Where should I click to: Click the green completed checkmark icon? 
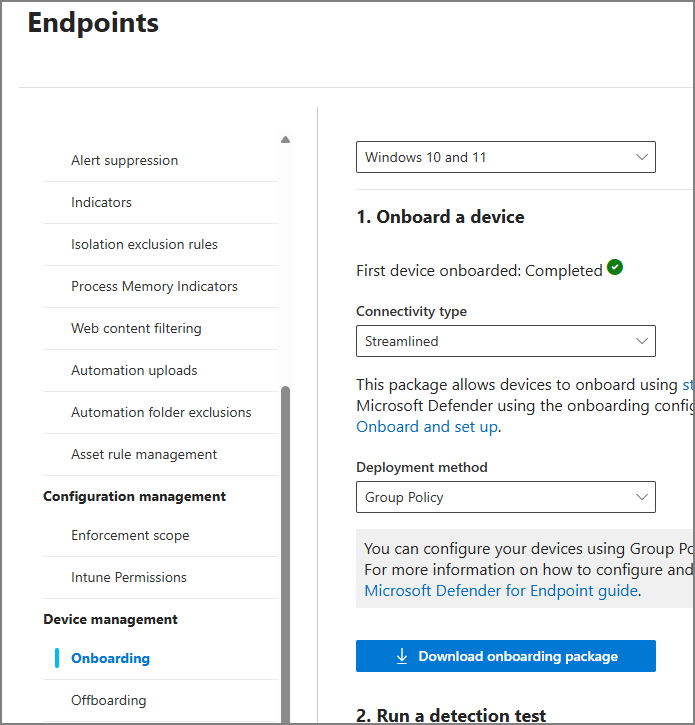615,267
